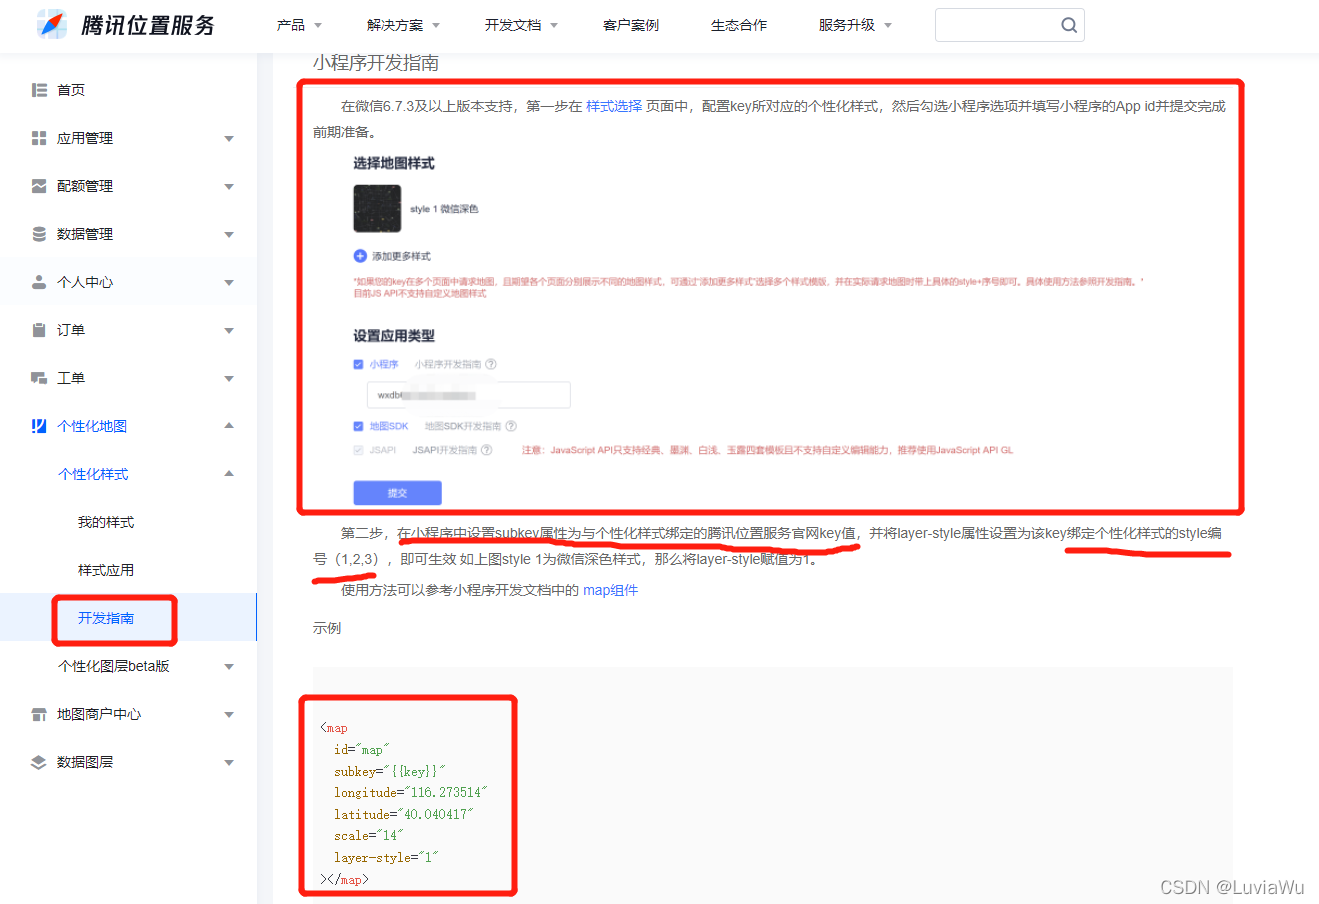Screen dimensions: 1319x904
Task: Click the search magnifier icon
Action: tap(1069, 25)
